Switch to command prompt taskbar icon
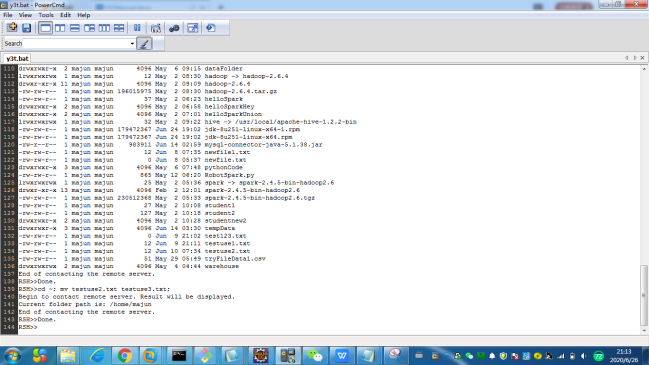 pyautogui.click(x=179, y=355)
